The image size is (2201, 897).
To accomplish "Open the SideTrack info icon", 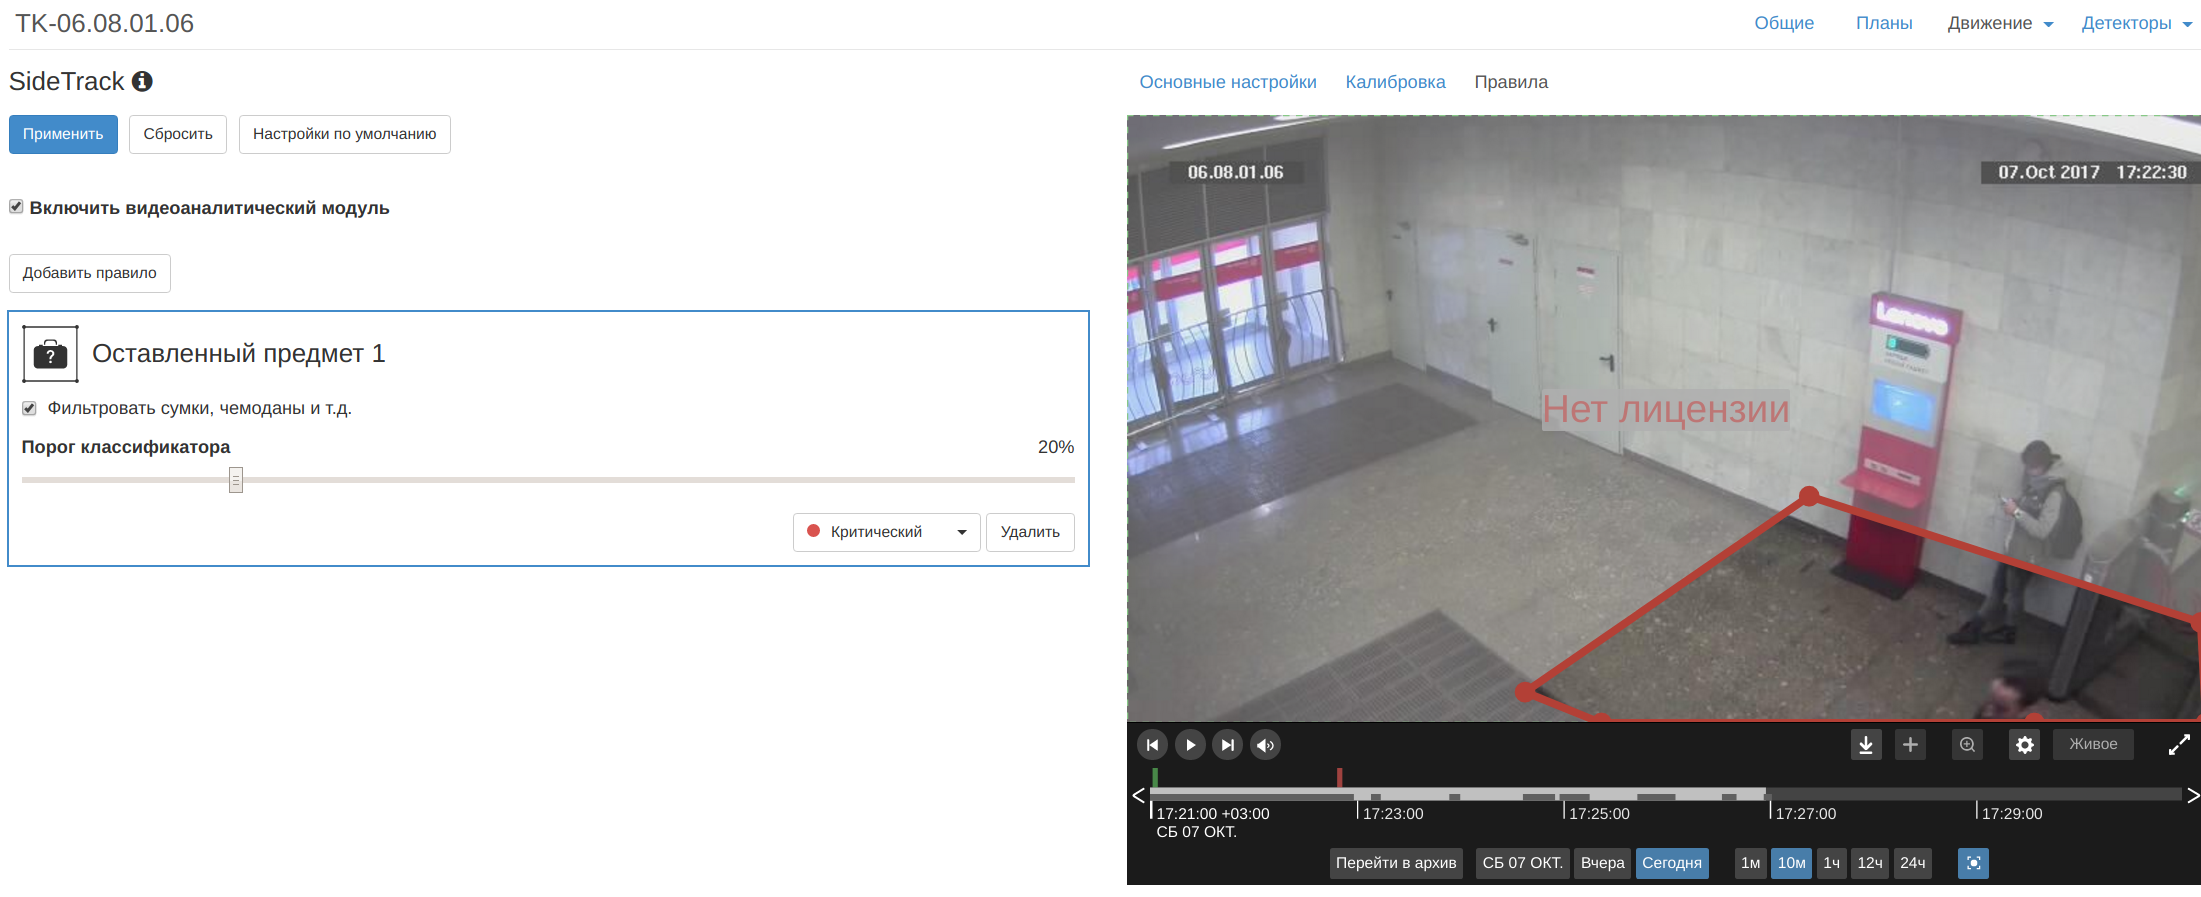I will click(x=142, y=81).
